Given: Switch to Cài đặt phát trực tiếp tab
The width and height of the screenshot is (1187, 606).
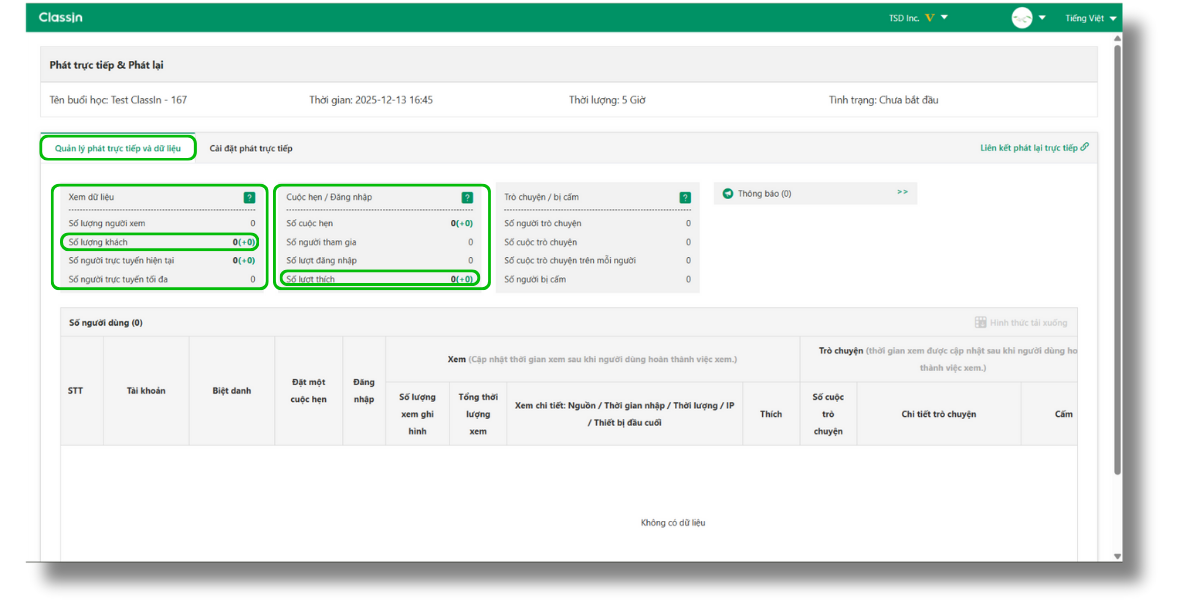Looking at the screenshot, I should (251, 149).
